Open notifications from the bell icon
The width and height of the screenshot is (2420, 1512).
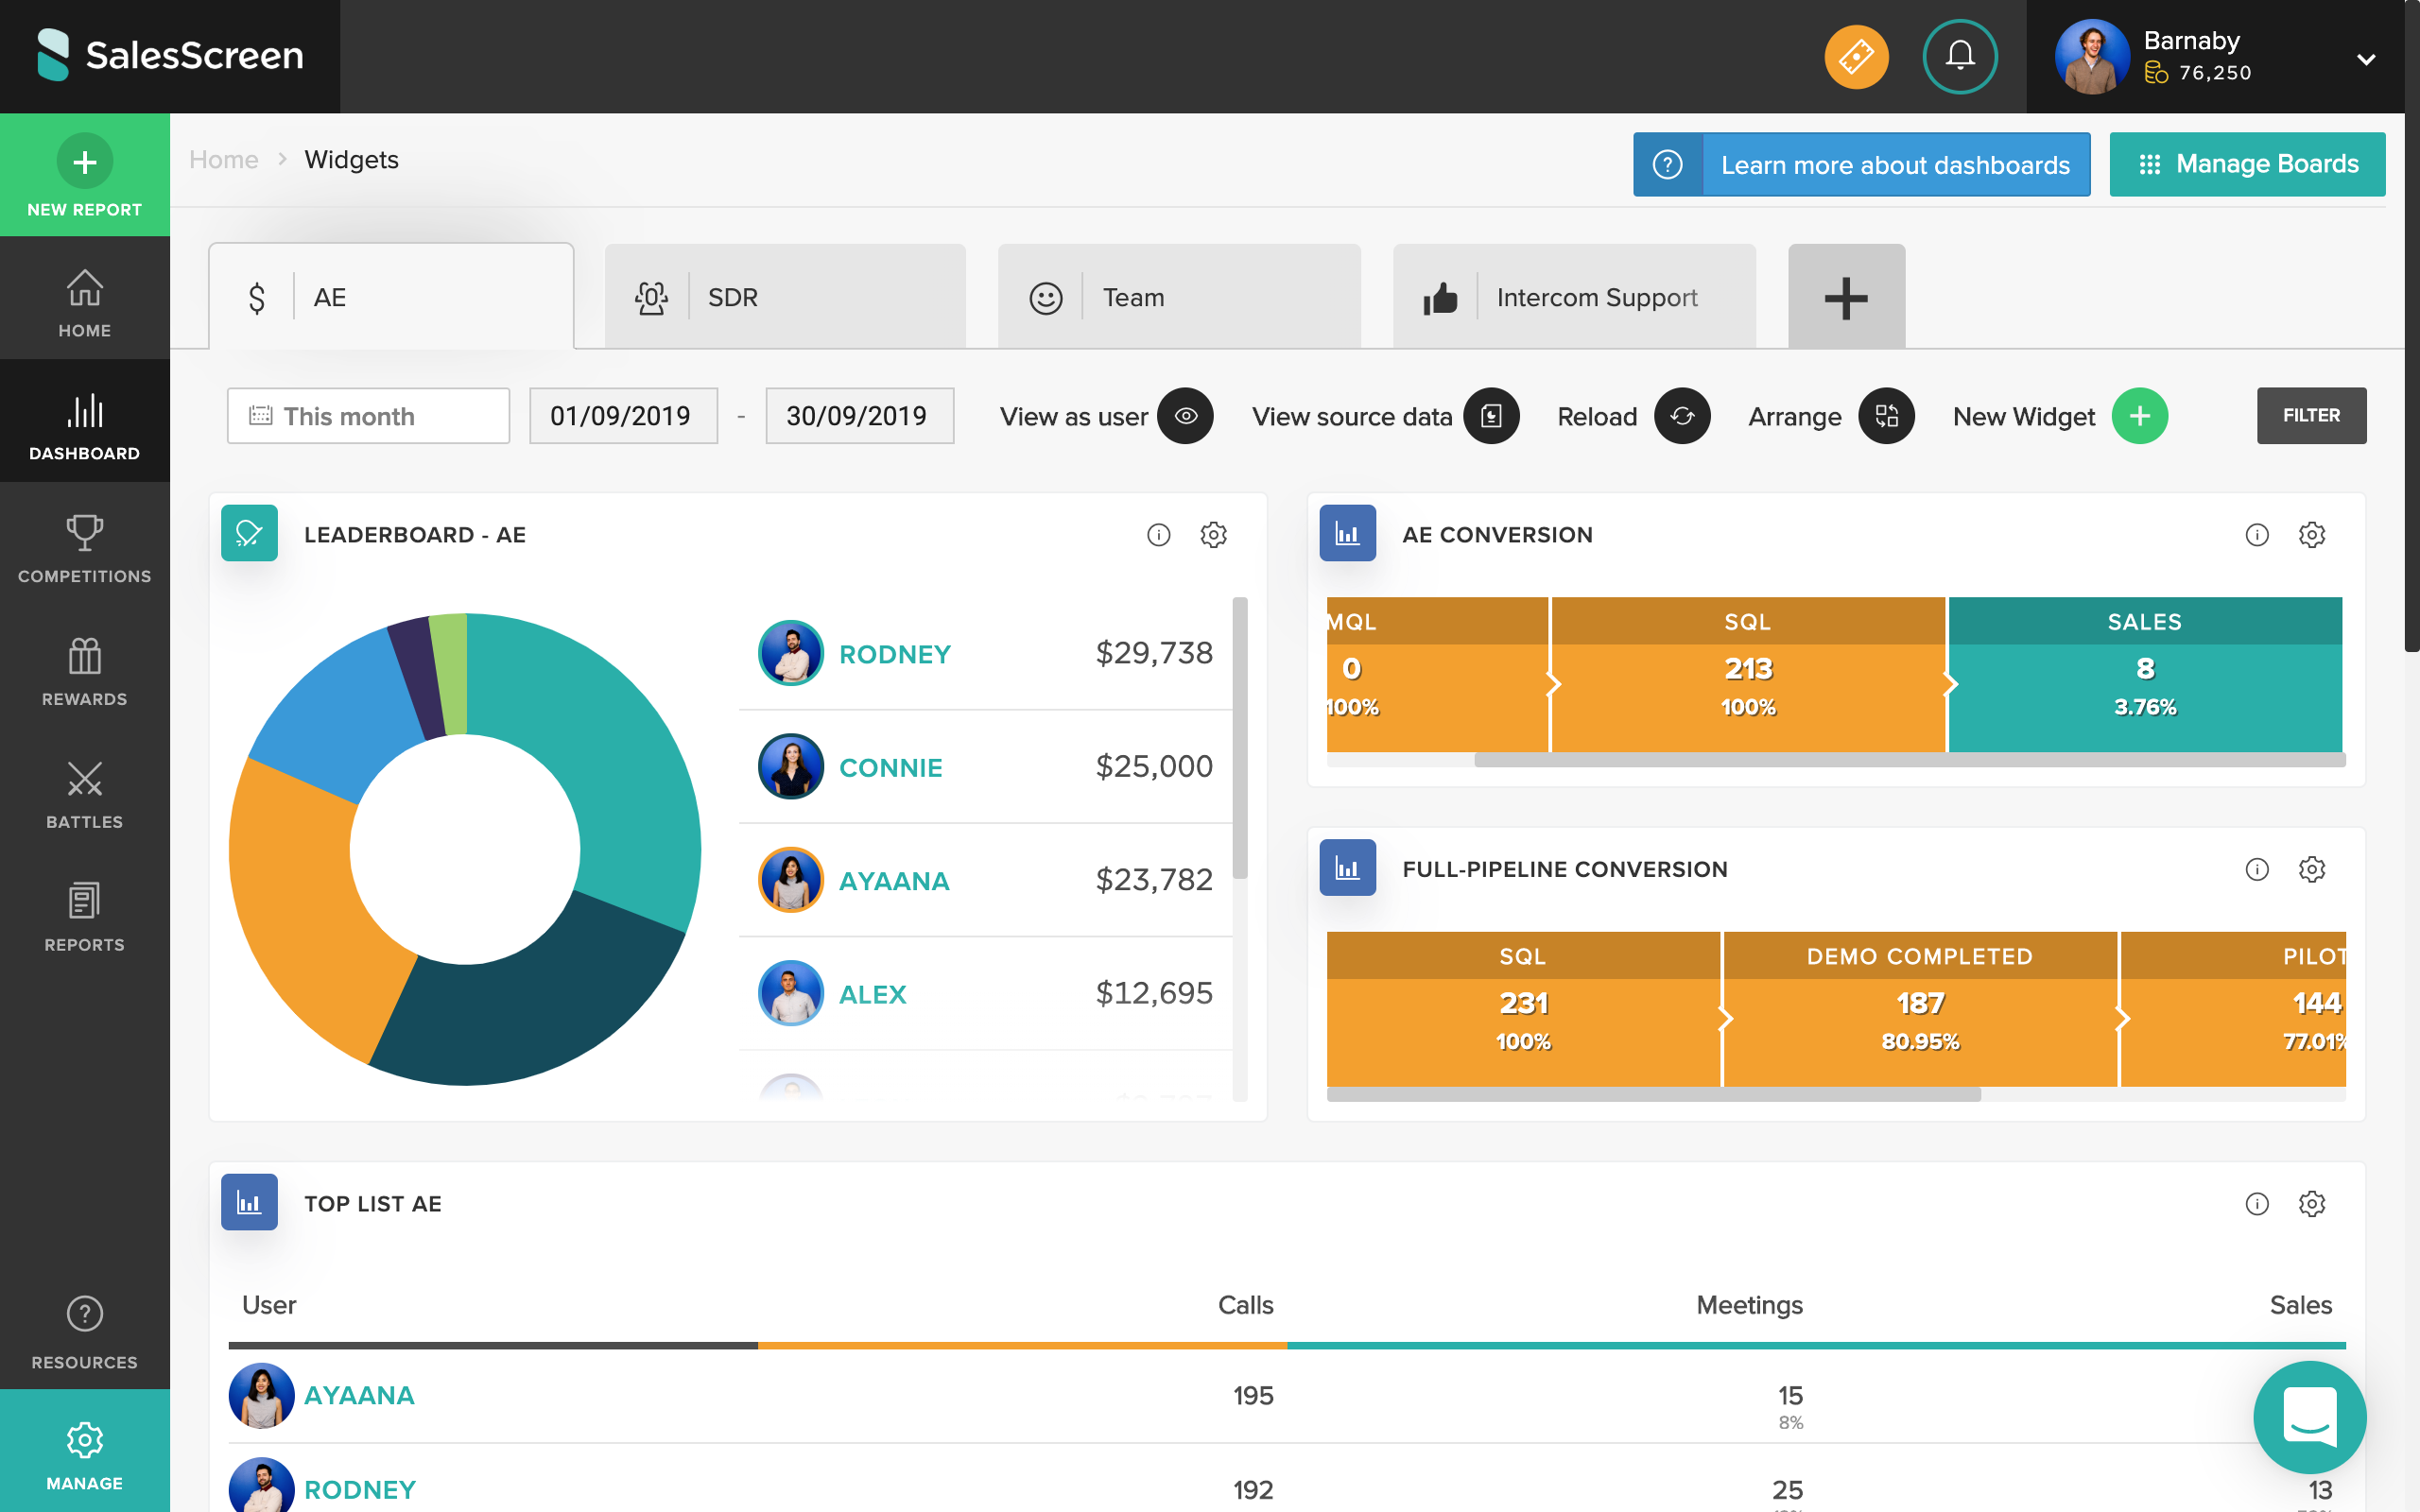[1959, 57]
